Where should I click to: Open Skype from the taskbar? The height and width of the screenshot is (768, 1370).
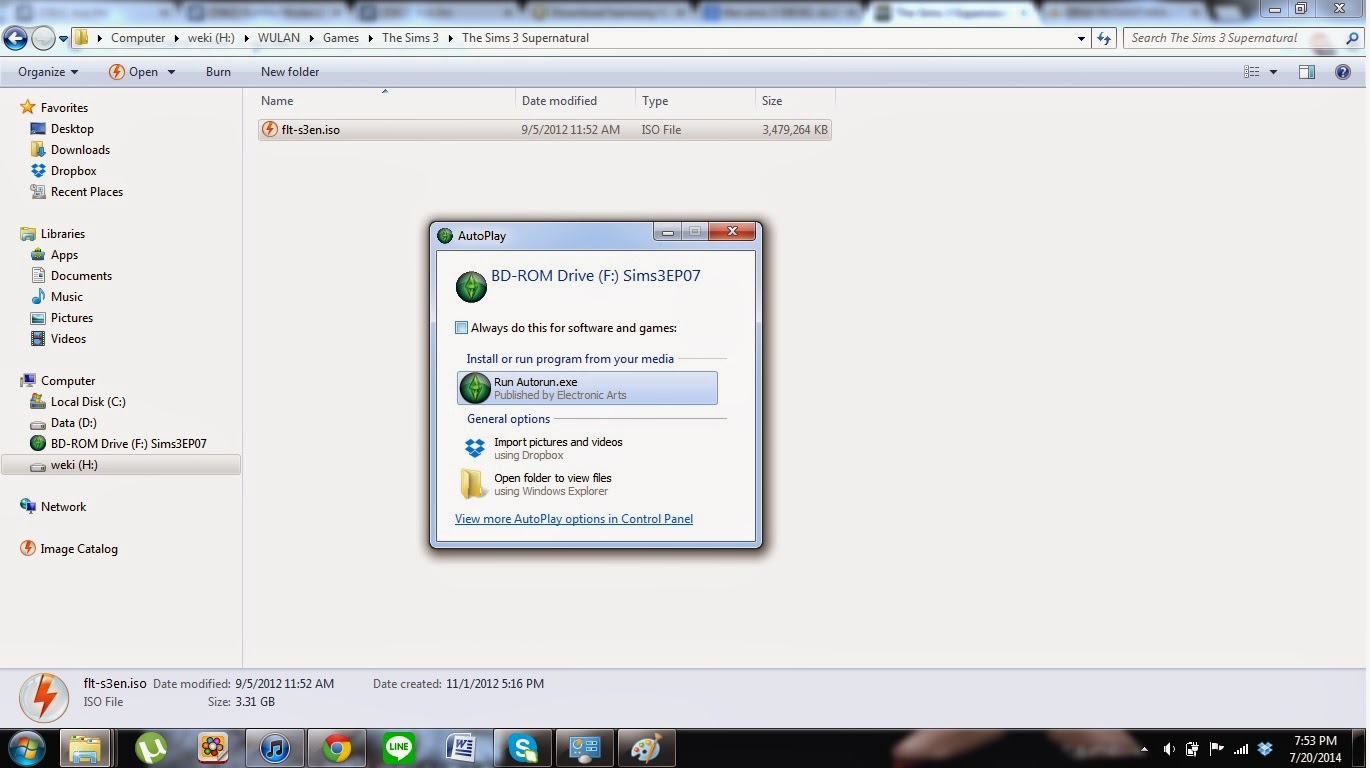[x=522, y=748]
